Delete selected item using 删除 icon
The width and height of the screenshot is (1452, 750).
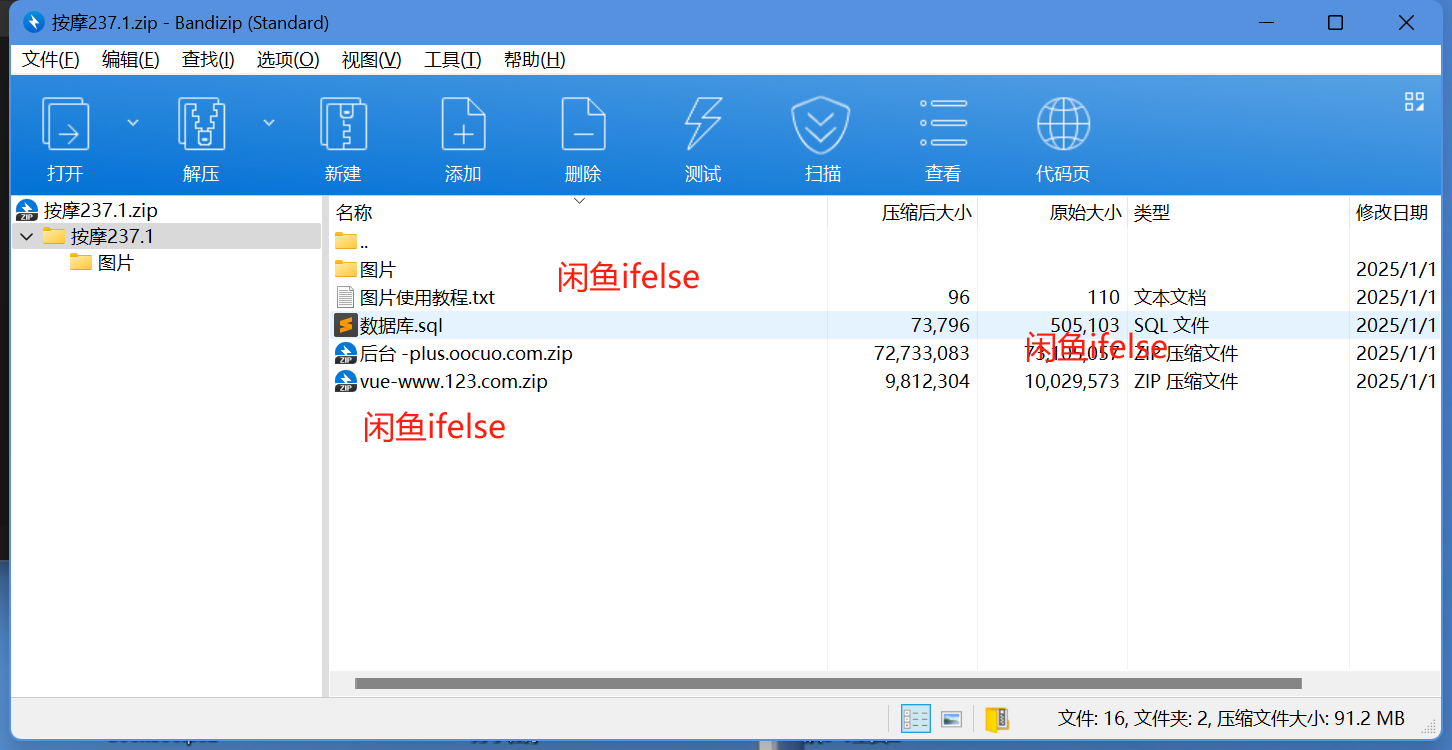coord(583,135)
